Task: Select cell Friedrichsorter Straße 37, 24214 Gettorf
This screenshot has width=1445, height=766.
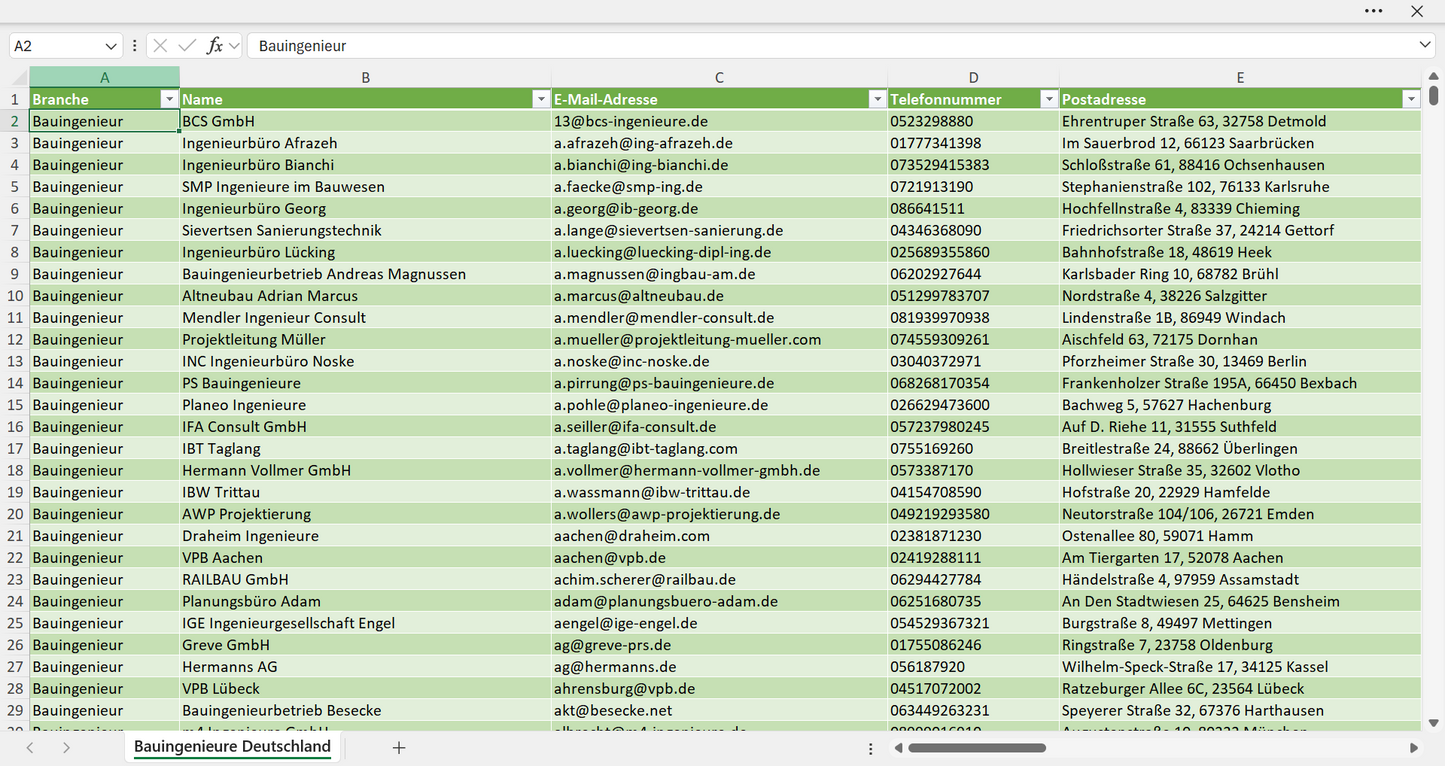Action: coord(1240,230)
